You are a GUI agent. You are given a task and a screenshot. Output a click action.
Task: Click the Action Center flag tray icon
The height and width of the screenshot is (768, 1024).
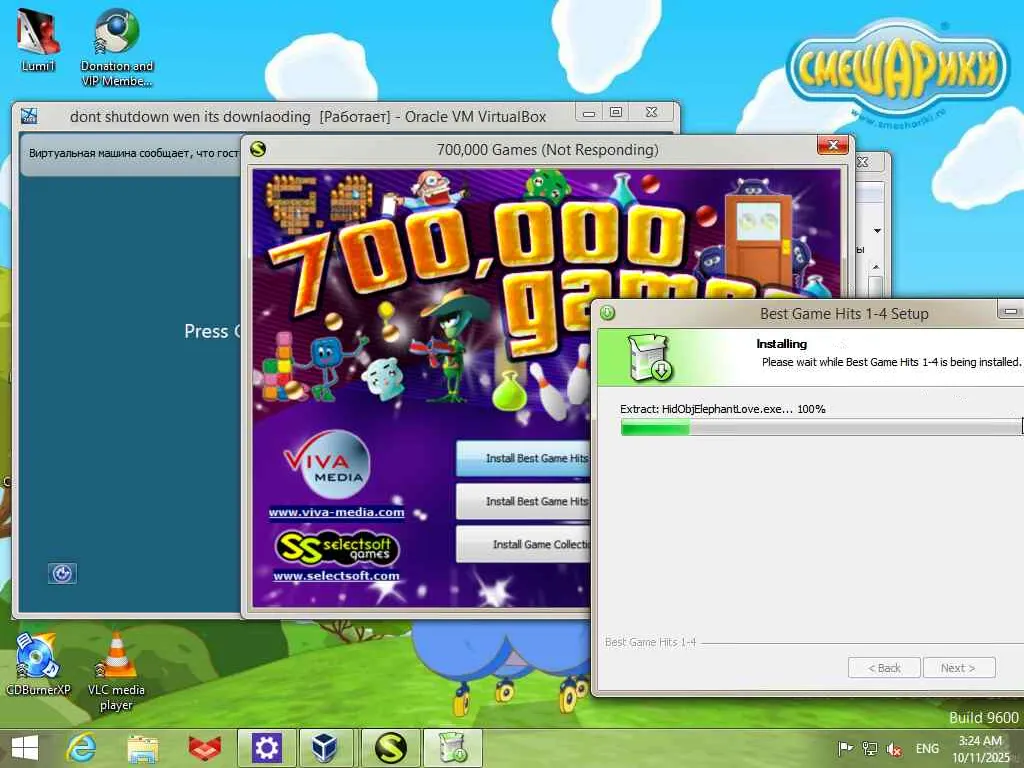click(845, 748)
